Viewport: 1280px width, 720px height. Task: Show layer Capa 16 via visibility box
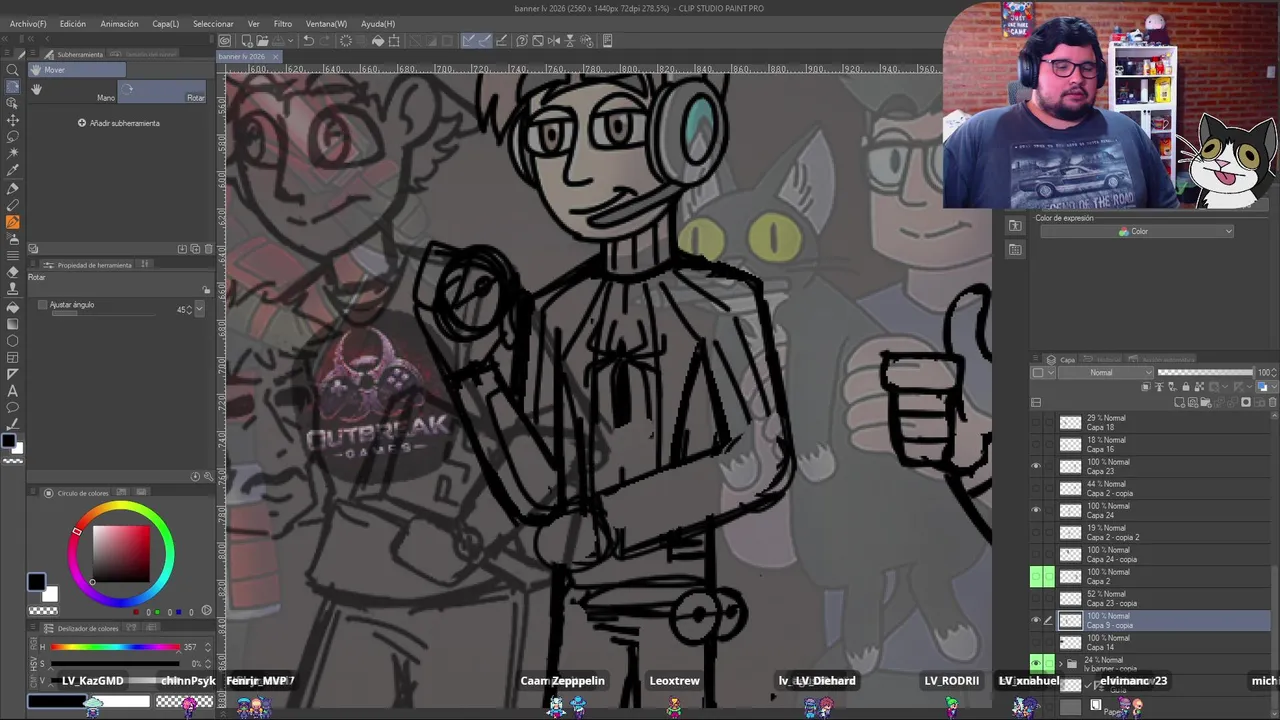pyautogui.click(x=1036, y=445)
